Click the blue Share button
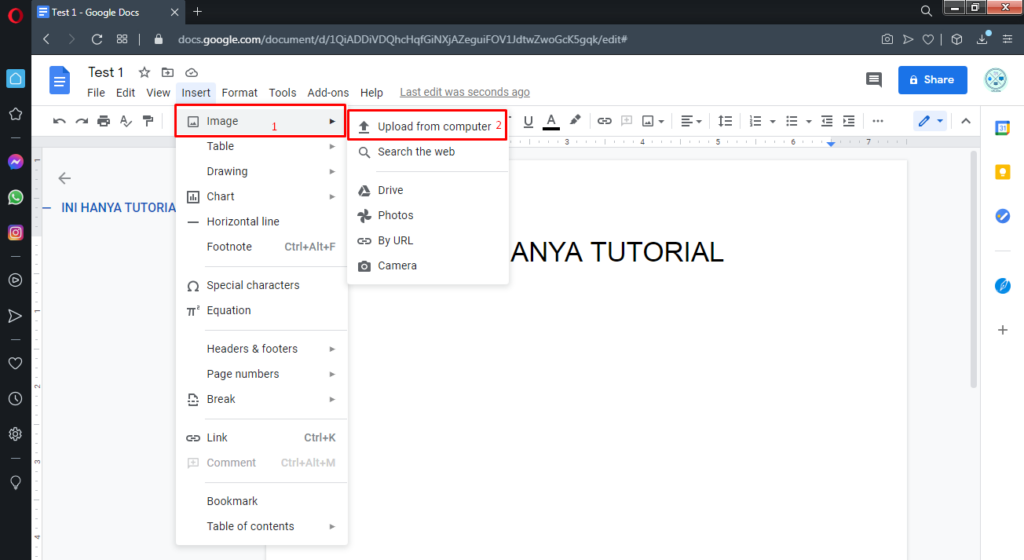The width and height of the screenshot is (1024, 560). coord(932,80)
